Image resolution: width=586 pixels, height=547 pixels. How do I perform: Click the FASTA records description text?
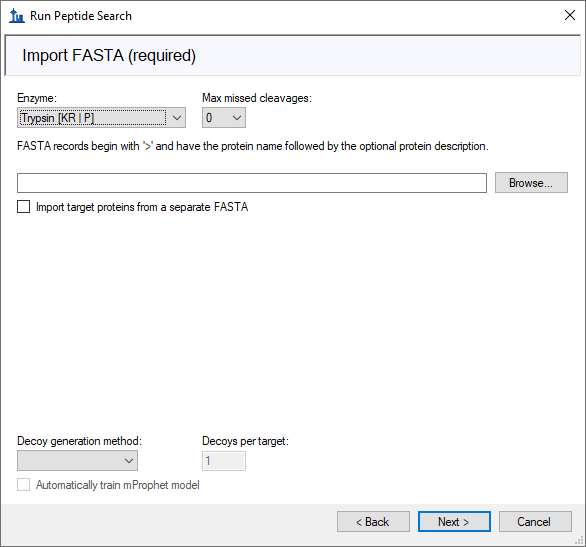(253, 146)
